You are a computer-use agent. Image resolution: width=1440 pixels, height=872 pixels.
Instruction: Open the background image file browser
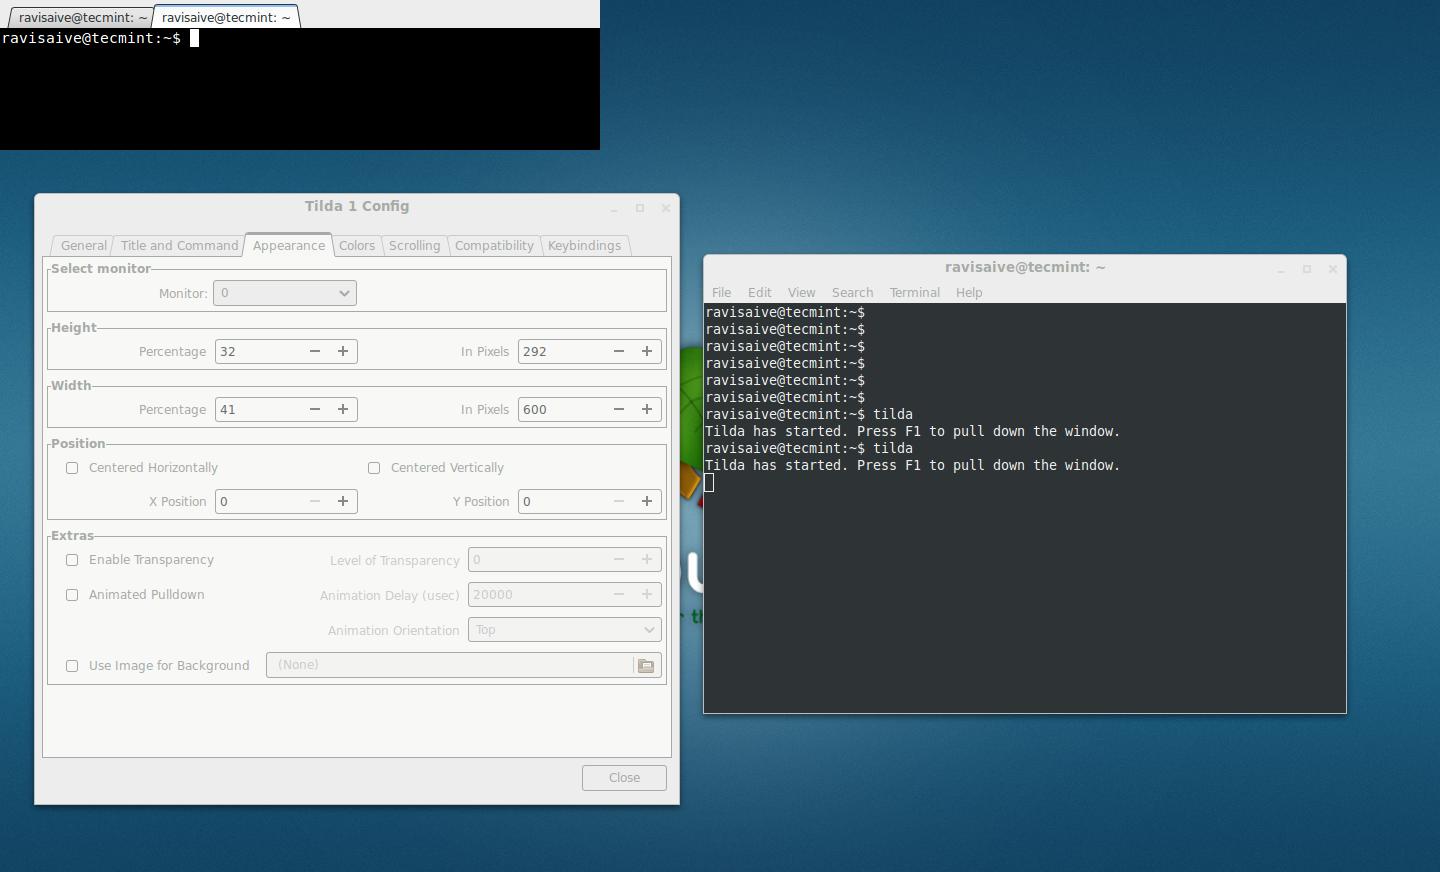point(646,665)
